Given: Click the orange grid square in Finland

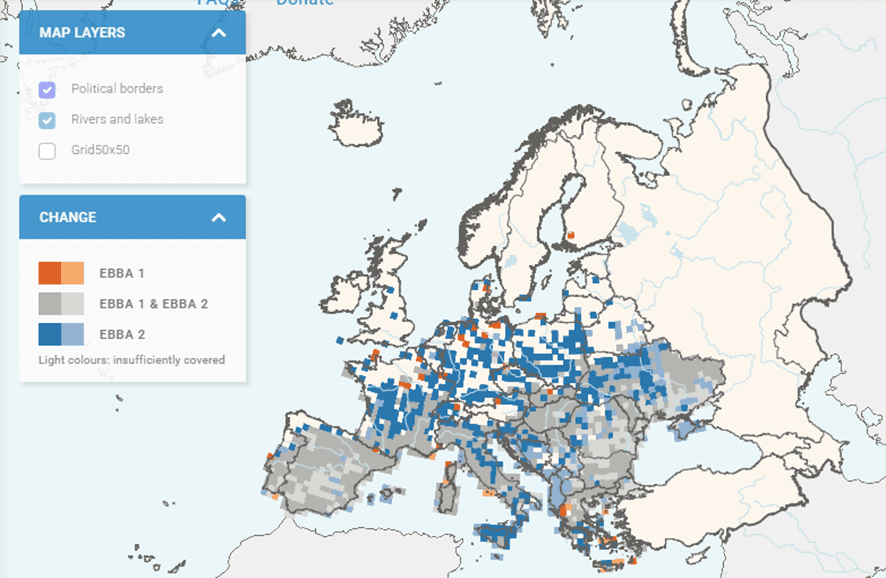Looking at the screenshot, I should tap(571, 237).
